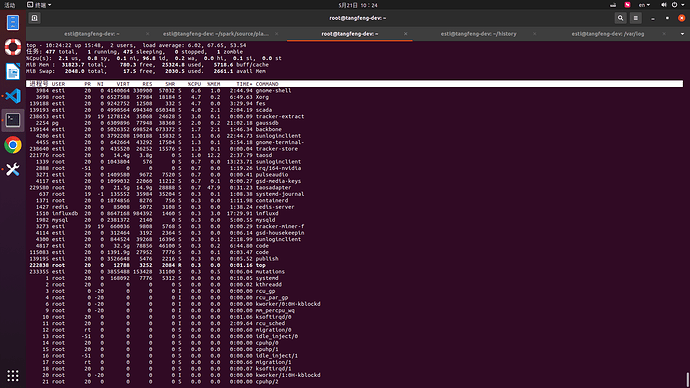Click the %CPU column header

[194, 84]
